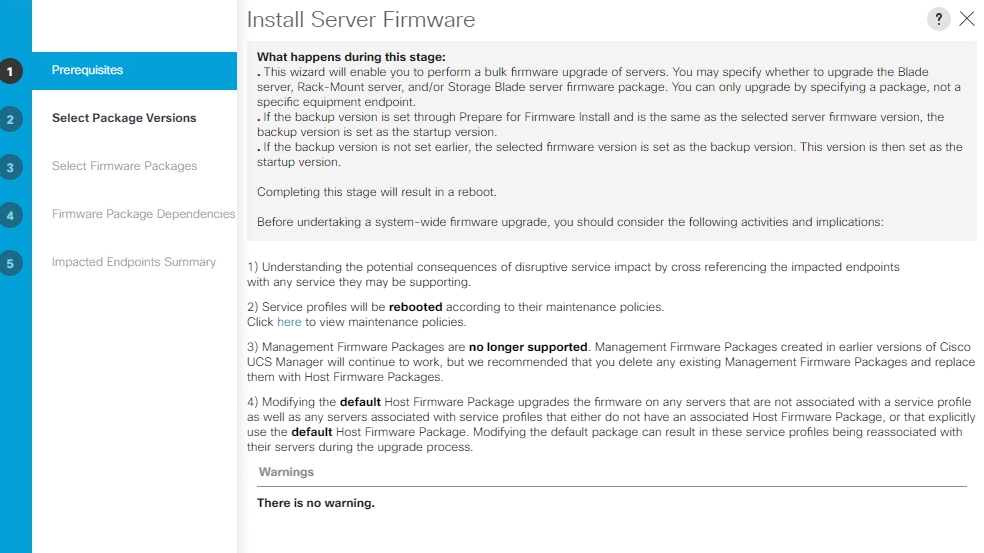Follow the "here" maintenance policies link
The height and width of the screenshot is (553, 984).
tap(289, 322)
